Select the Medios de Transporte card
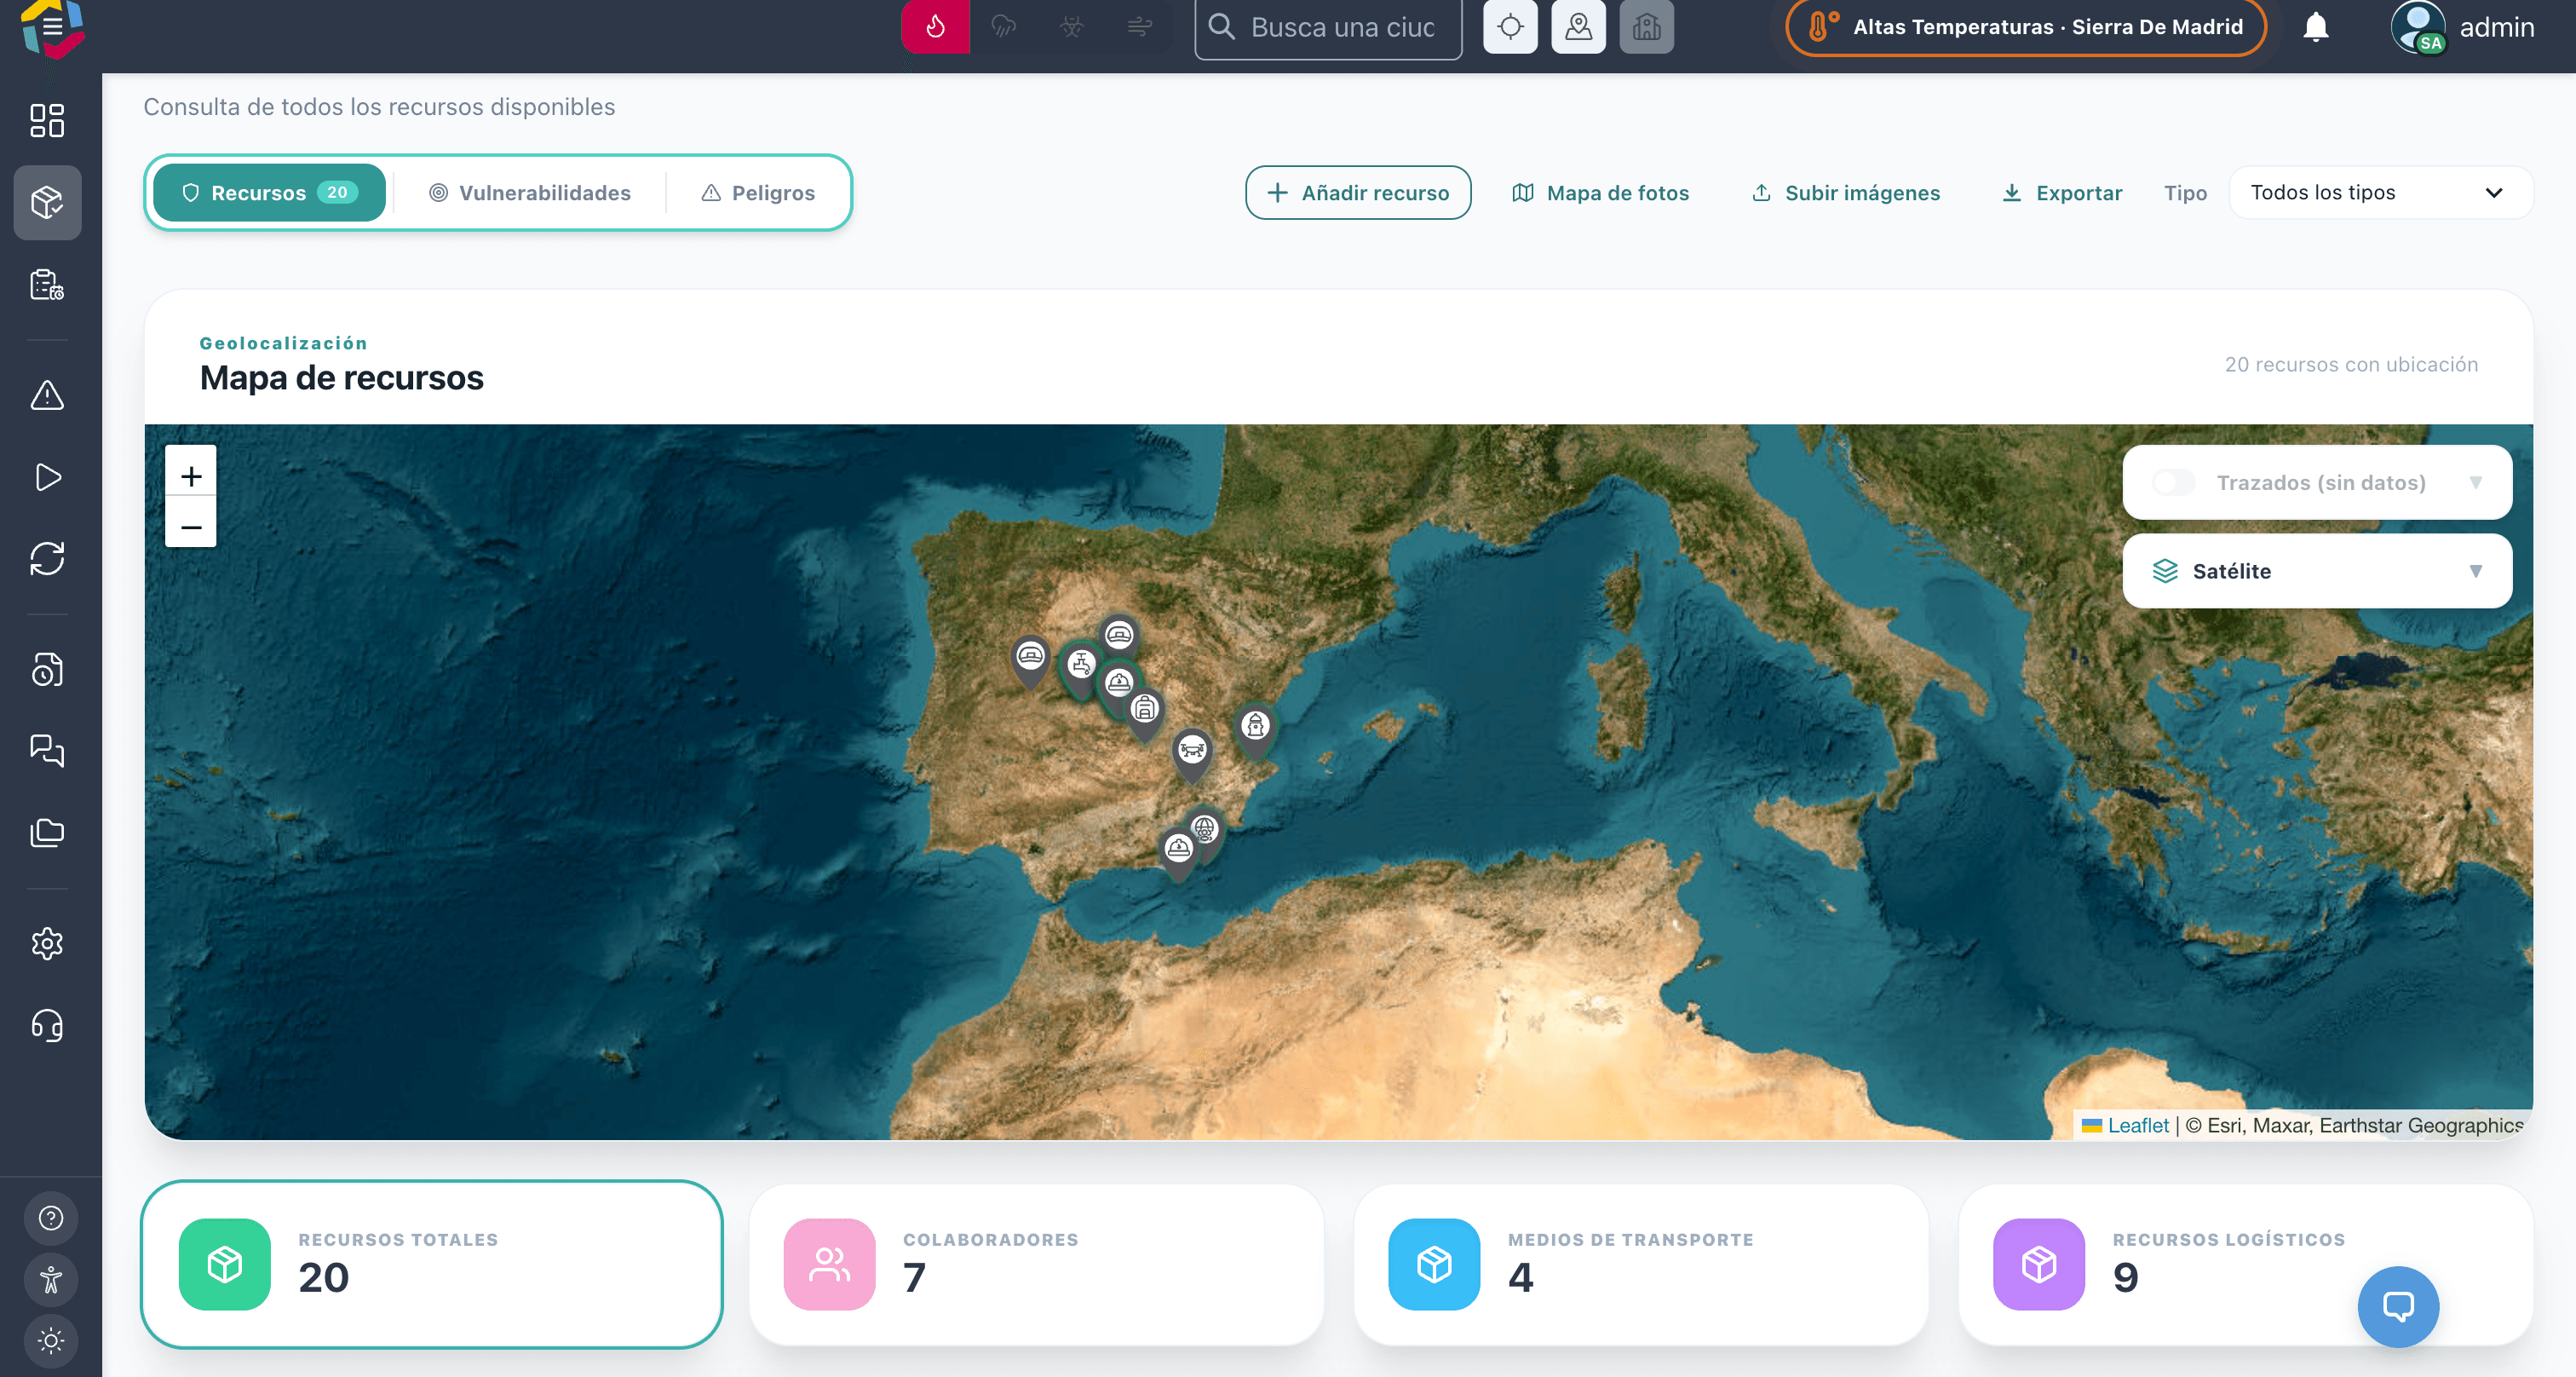The image size is (2576, 1377). click(x=1641, y=1264)
